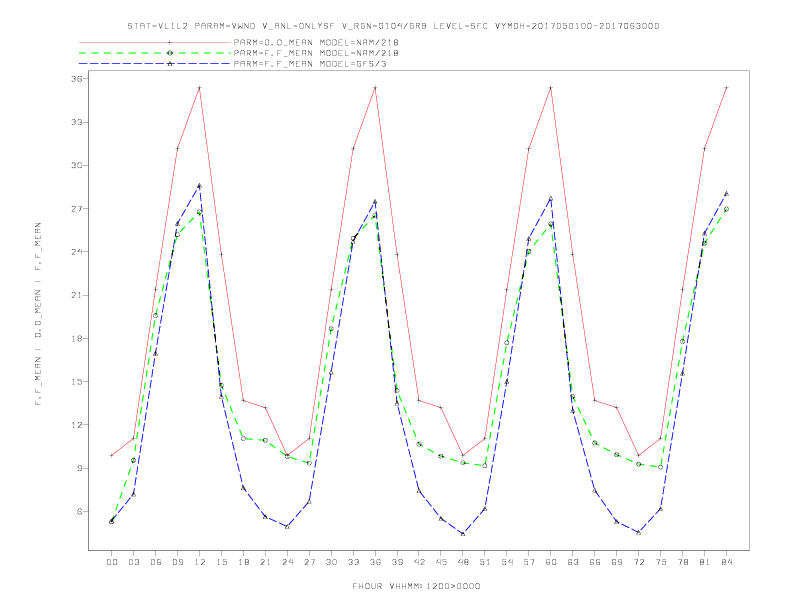Click x-axis forecast hour 21
Viewport: 792px width, 612px height.
pos(265,562)
